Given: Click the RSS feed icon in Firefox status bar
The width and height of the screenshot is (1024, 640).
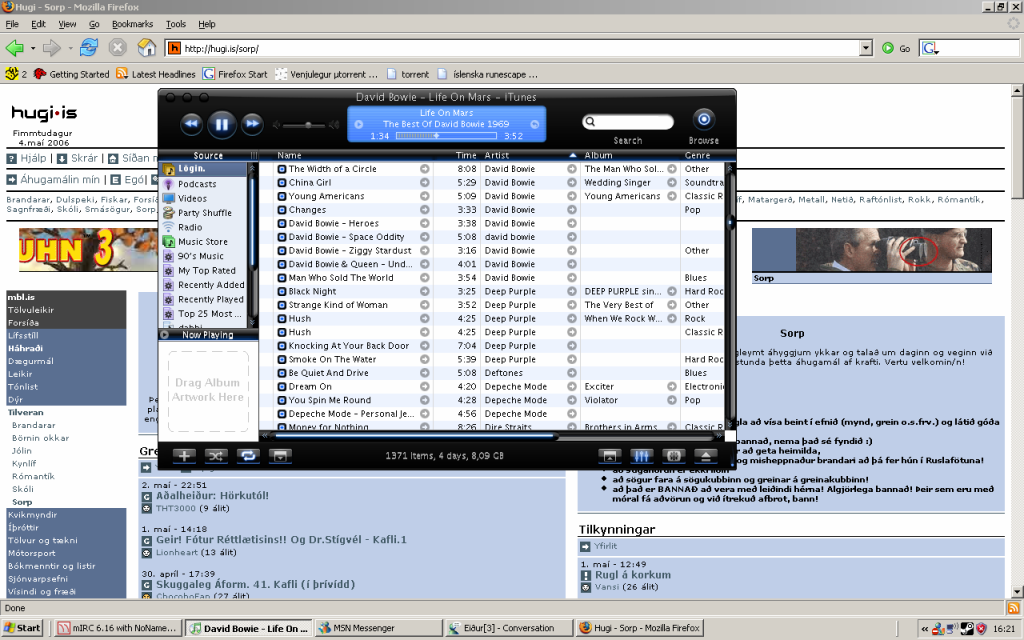Looking at the screenshot, I should (1014, 608).
